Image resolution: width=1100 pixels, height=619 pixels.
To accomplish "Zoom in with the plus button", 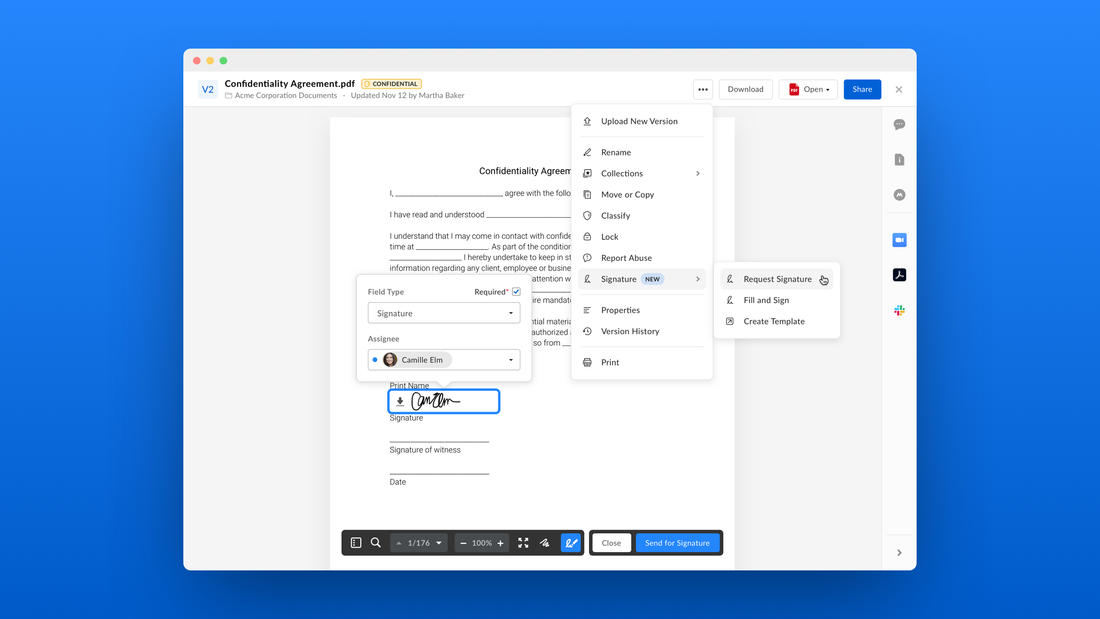I will click(500, 543).
